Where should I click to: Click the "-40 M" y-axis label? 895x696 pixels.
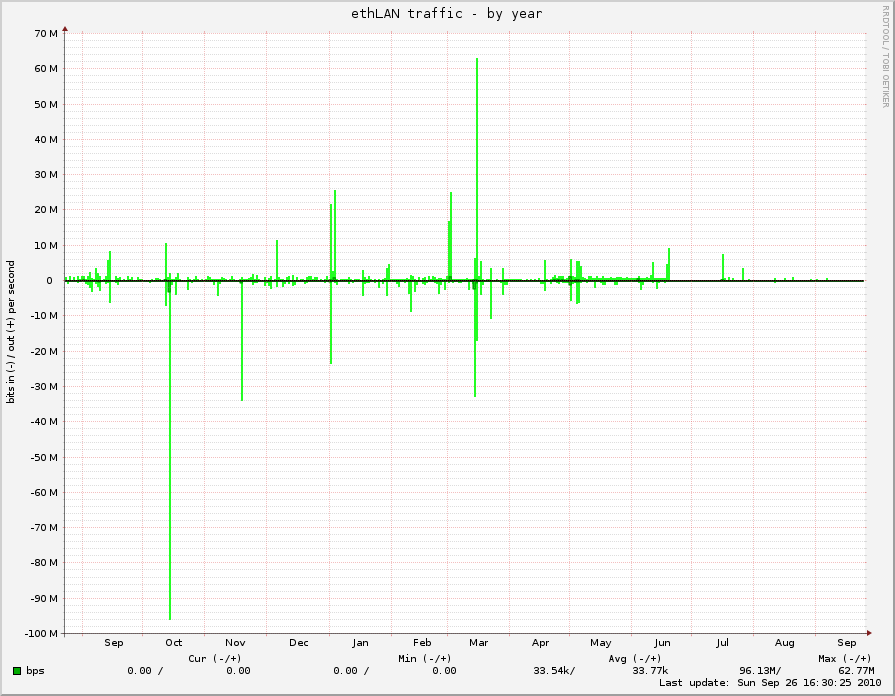(44, 422)
